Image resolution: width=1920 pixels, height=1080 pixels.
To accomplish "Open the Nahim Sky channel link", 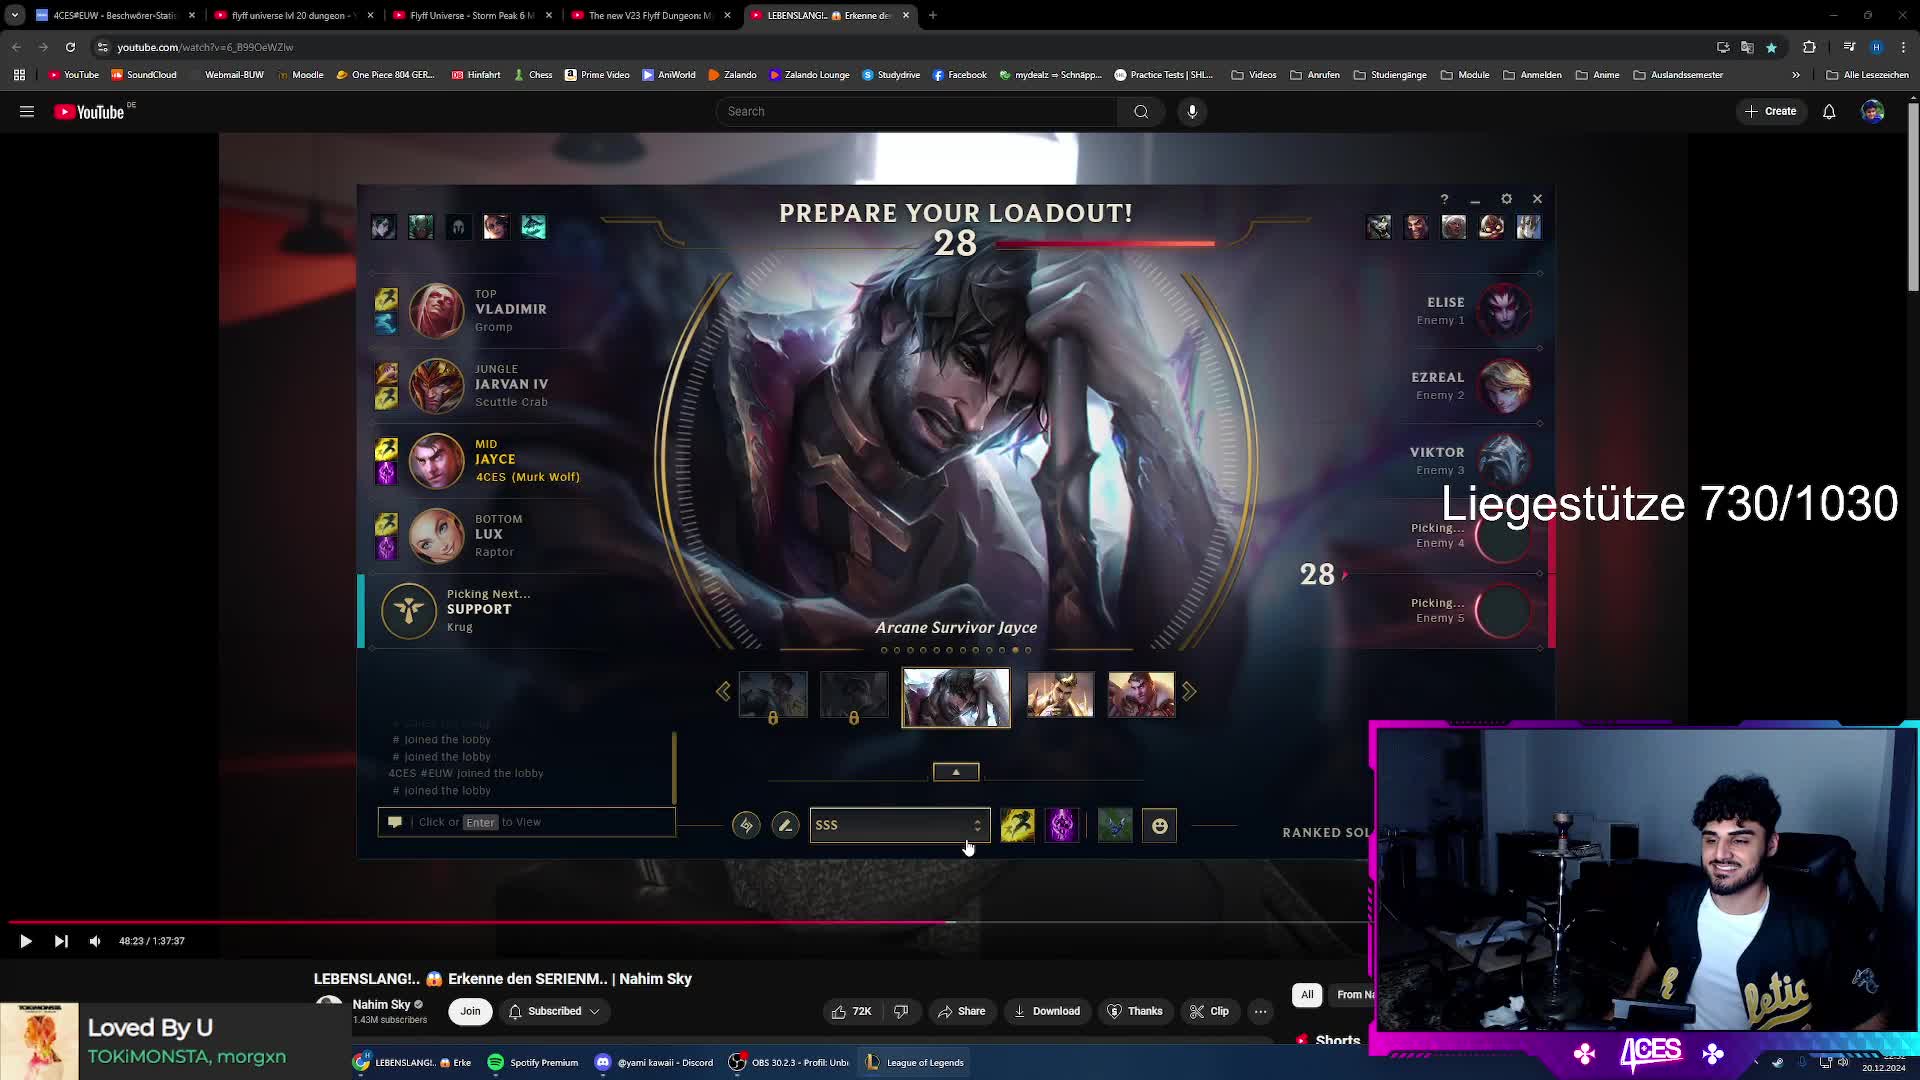I will tap(381, 1004).
